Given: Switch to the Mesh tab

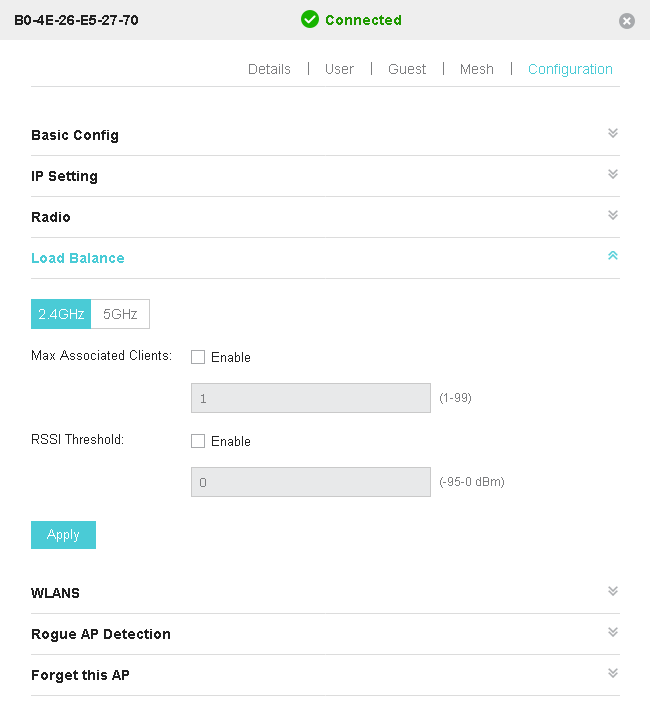Looking at the screenshot, I should click(477, 69).
